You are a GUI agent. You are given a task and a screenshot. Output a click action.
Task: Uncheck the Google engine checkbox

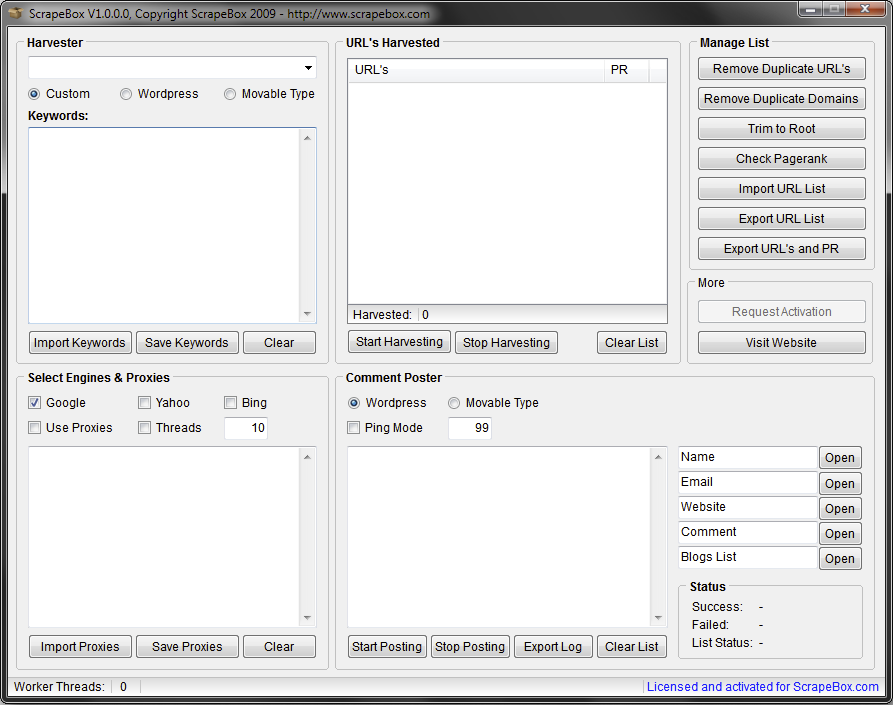pos(35,403)
